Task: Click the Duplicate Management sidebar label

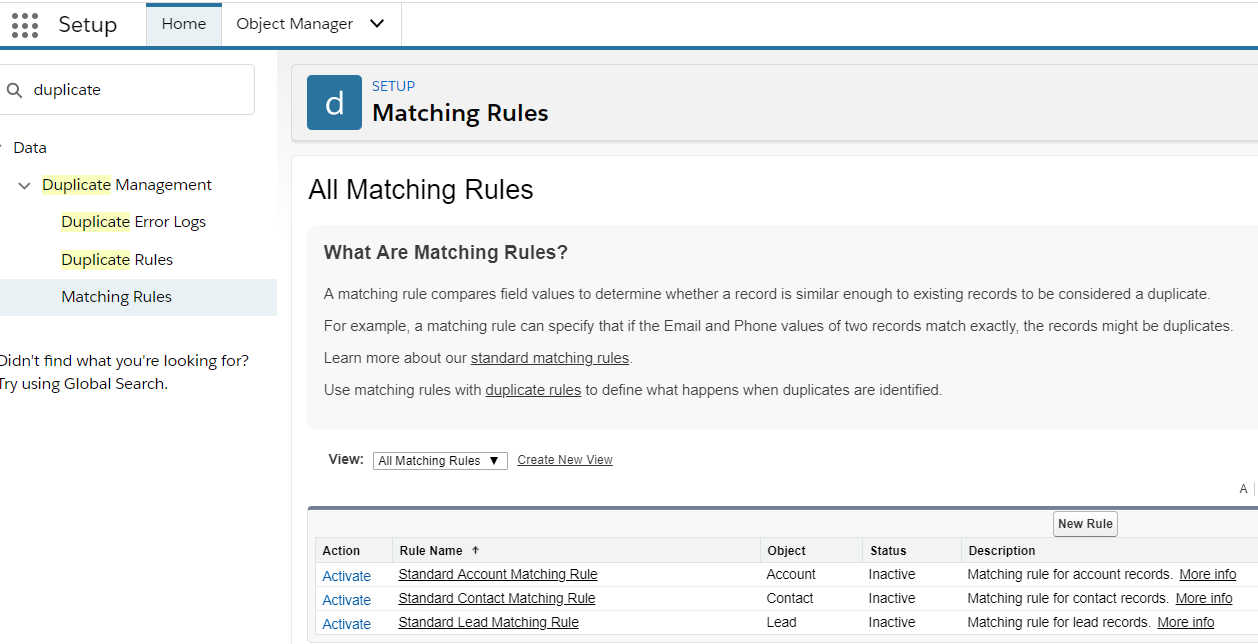Action: pyautogui.click(x=127, y=185)
